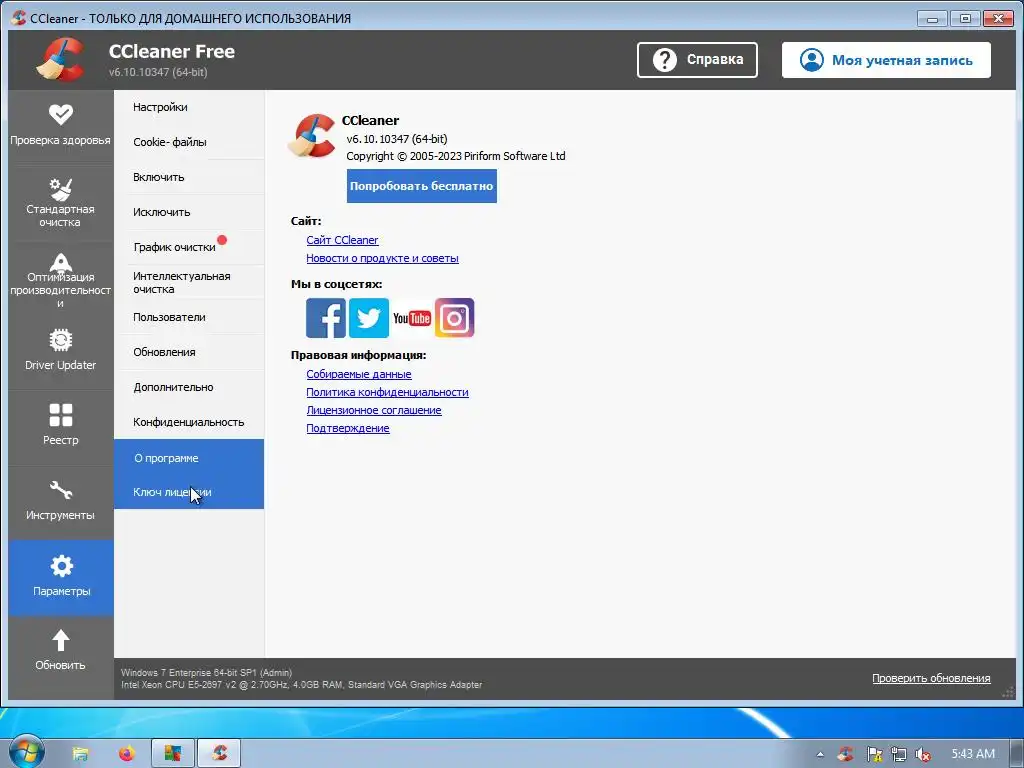1024x768 pixels.
Task: Open the Подтверждение link
Action: [347, 428]
